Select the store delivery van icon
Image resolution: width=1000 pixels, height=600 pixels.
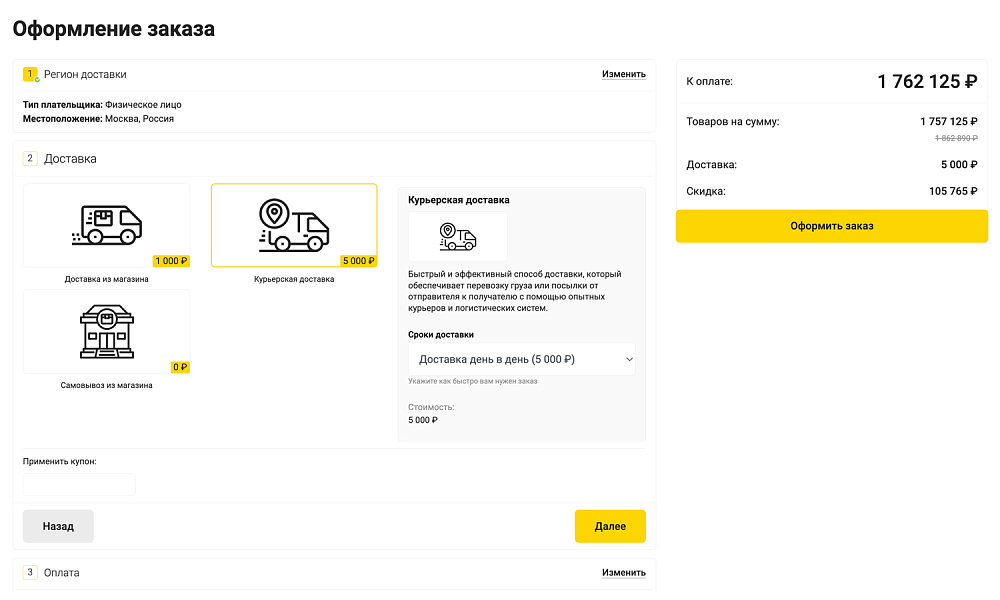106,225
